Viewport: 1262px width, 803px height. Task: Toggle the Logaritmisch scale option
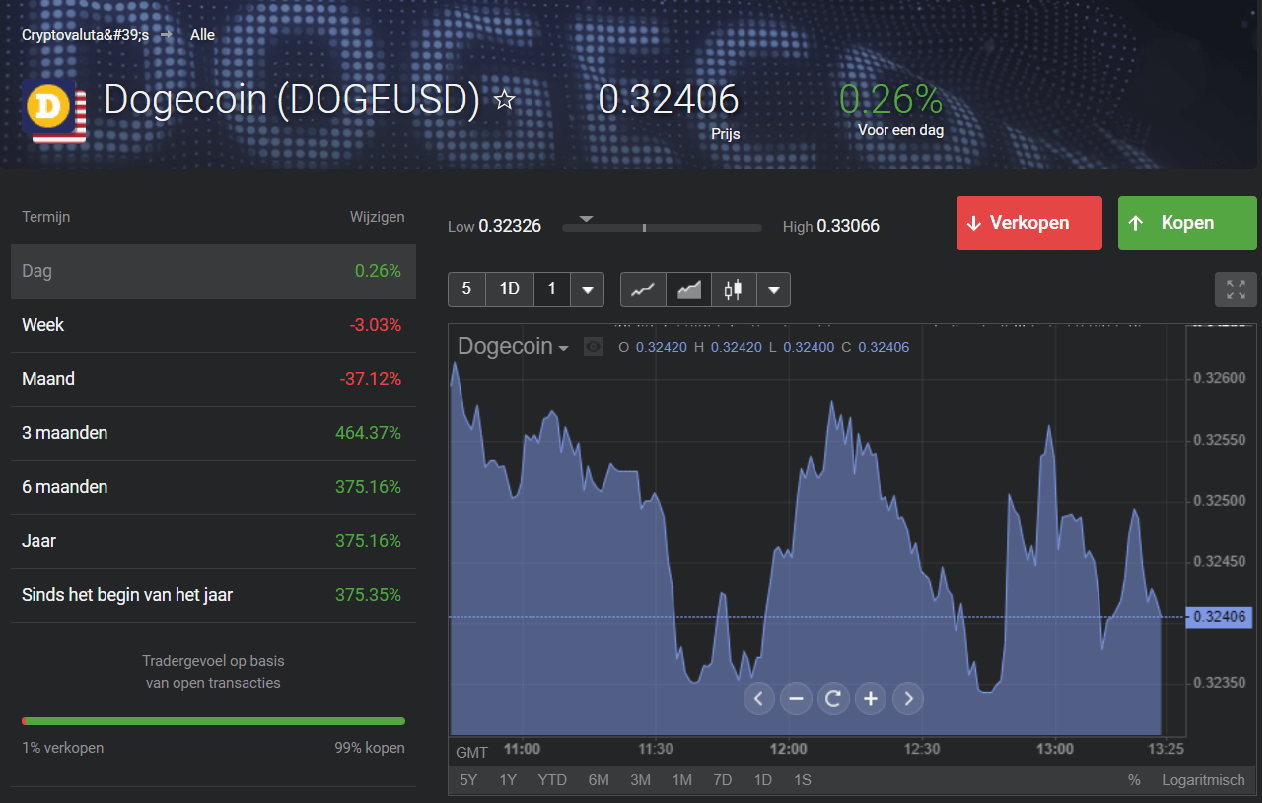pos(1203,780)
